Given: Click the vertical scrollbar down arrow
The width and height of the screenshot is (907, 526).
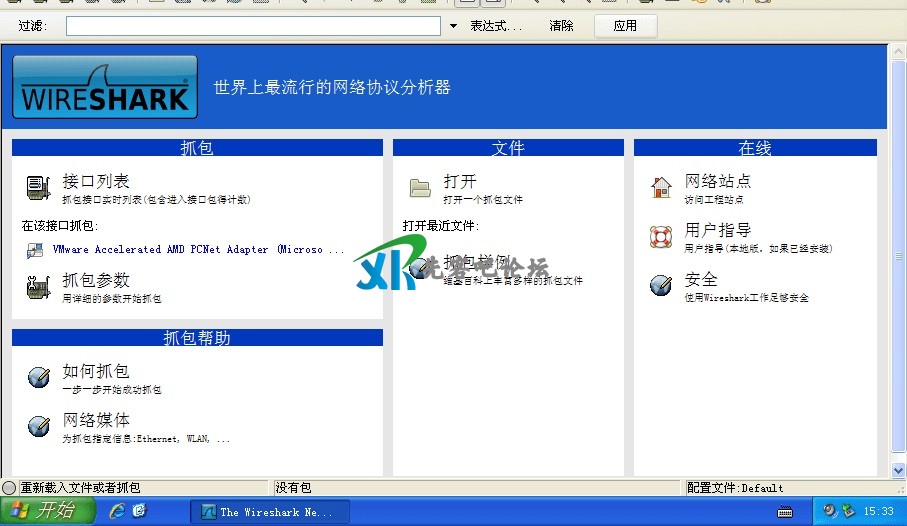Looking at the screenshot, I should pyautogui.click(x=897, y=469).
